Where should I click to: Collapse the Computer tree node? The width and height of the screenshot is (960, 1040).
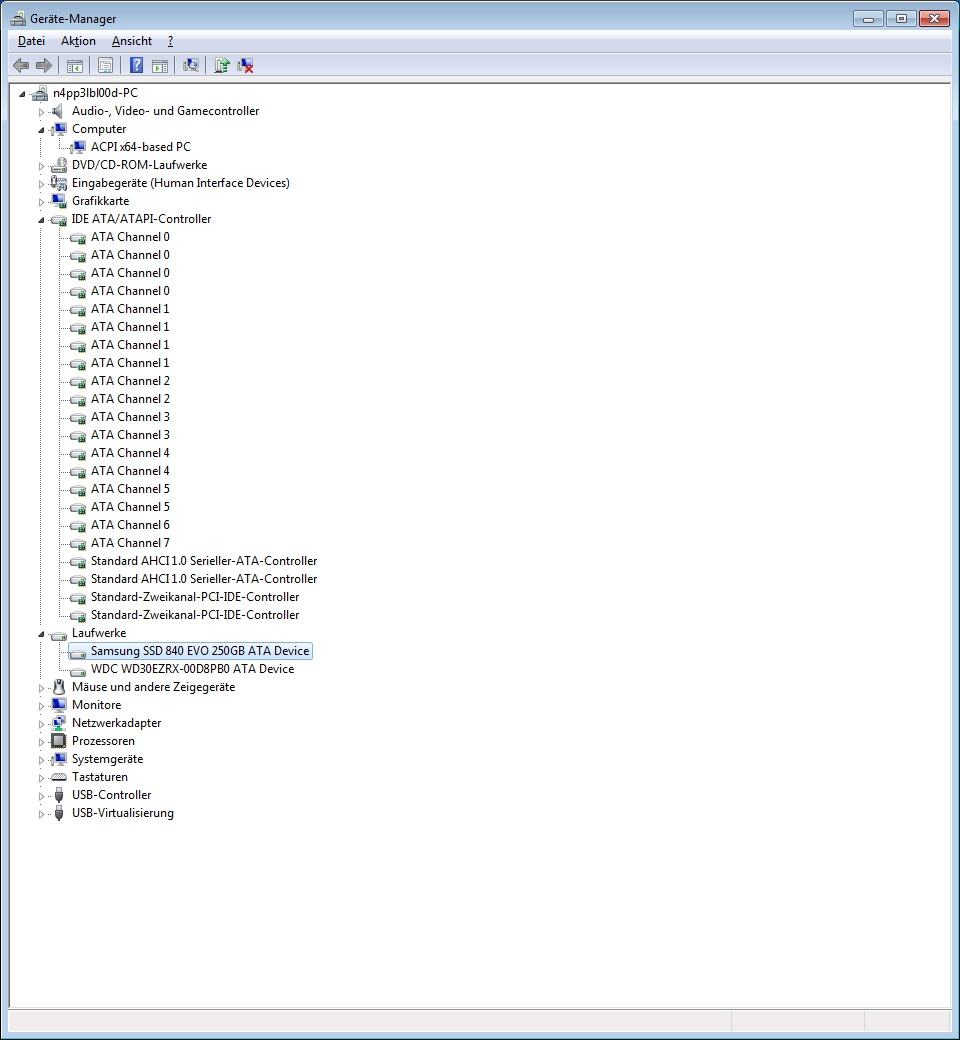click(x=41, y=130)
